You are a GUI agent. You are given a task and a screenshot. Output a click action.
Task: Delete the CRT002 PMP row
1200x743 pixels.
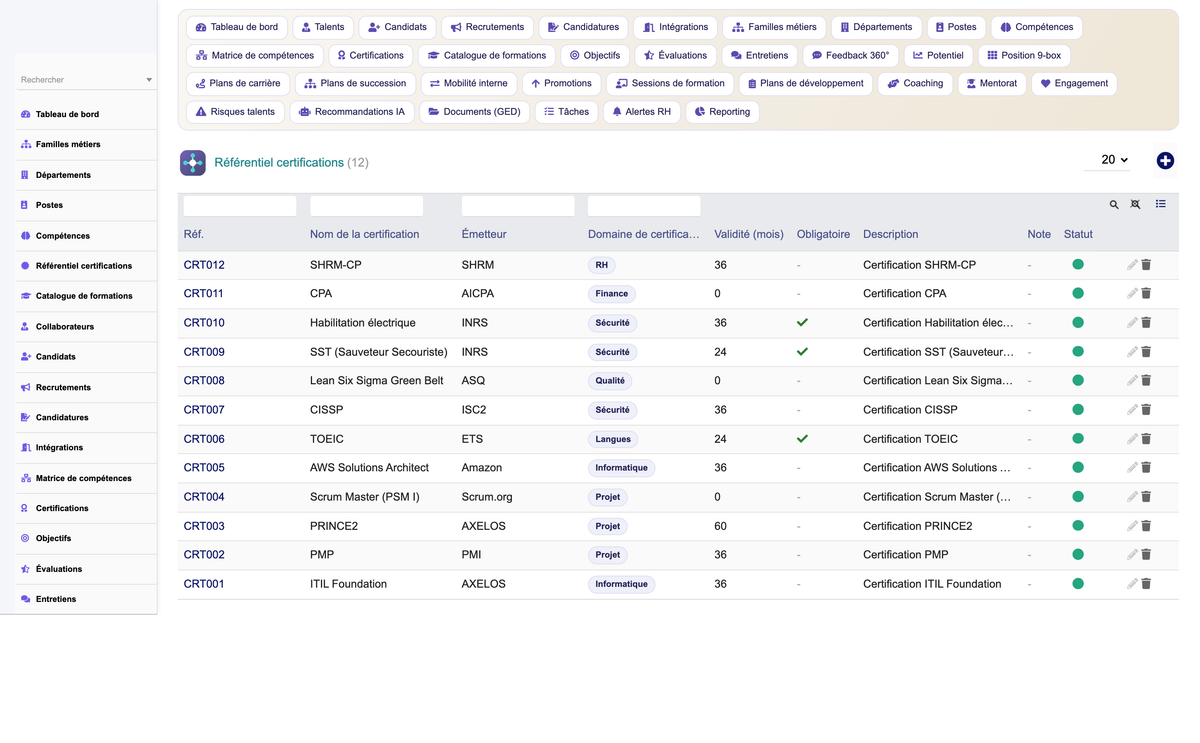pos(1146,555)
